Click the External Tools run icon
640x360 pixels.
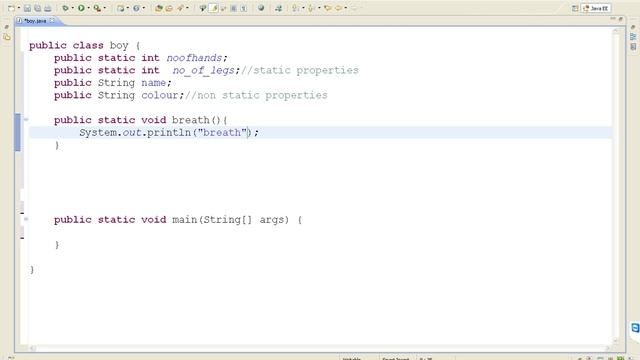[97, 8]
